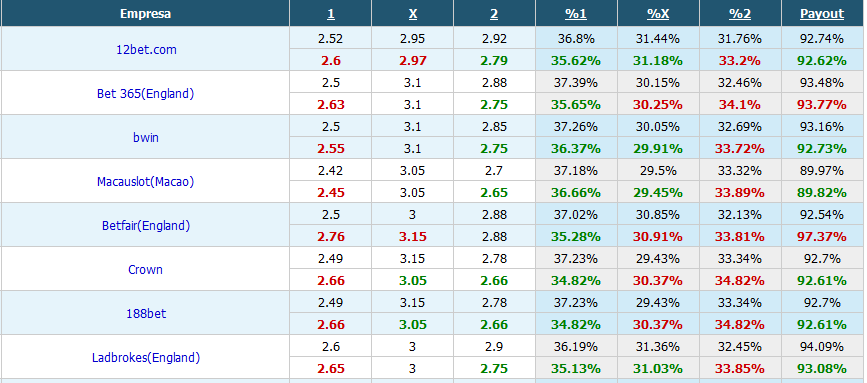
Task: Open the bwin bookmaker link
Action: click(145, 137)
